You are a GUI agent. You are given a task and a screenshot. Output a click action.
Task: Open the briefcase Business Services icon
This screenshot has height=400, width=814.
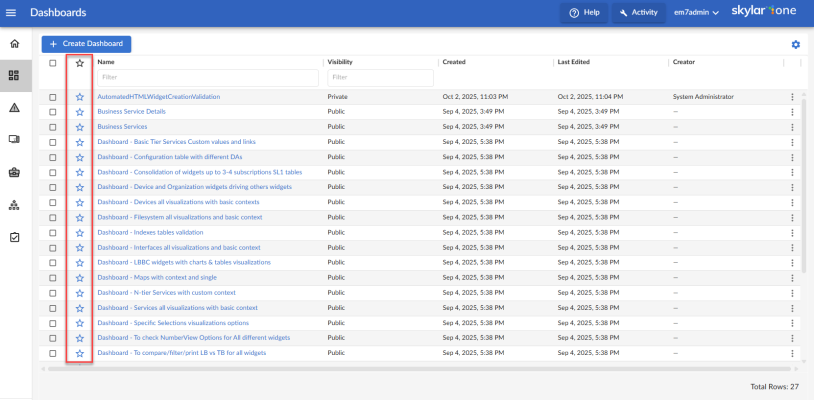(14, 172)
